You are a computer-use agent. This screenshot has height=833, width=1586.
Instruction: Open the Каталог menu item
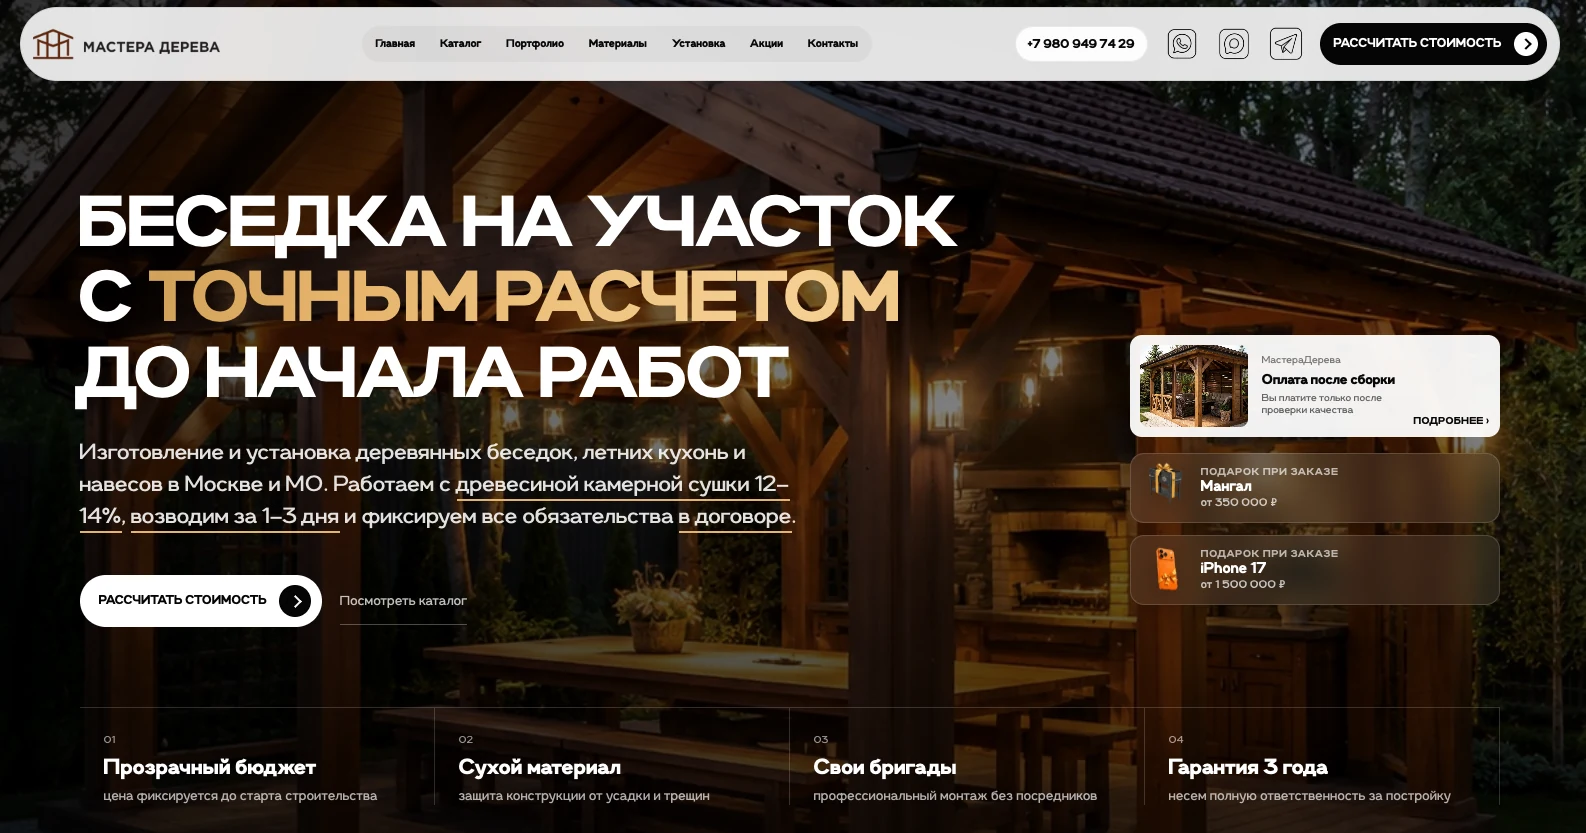[x=460, y=44]
